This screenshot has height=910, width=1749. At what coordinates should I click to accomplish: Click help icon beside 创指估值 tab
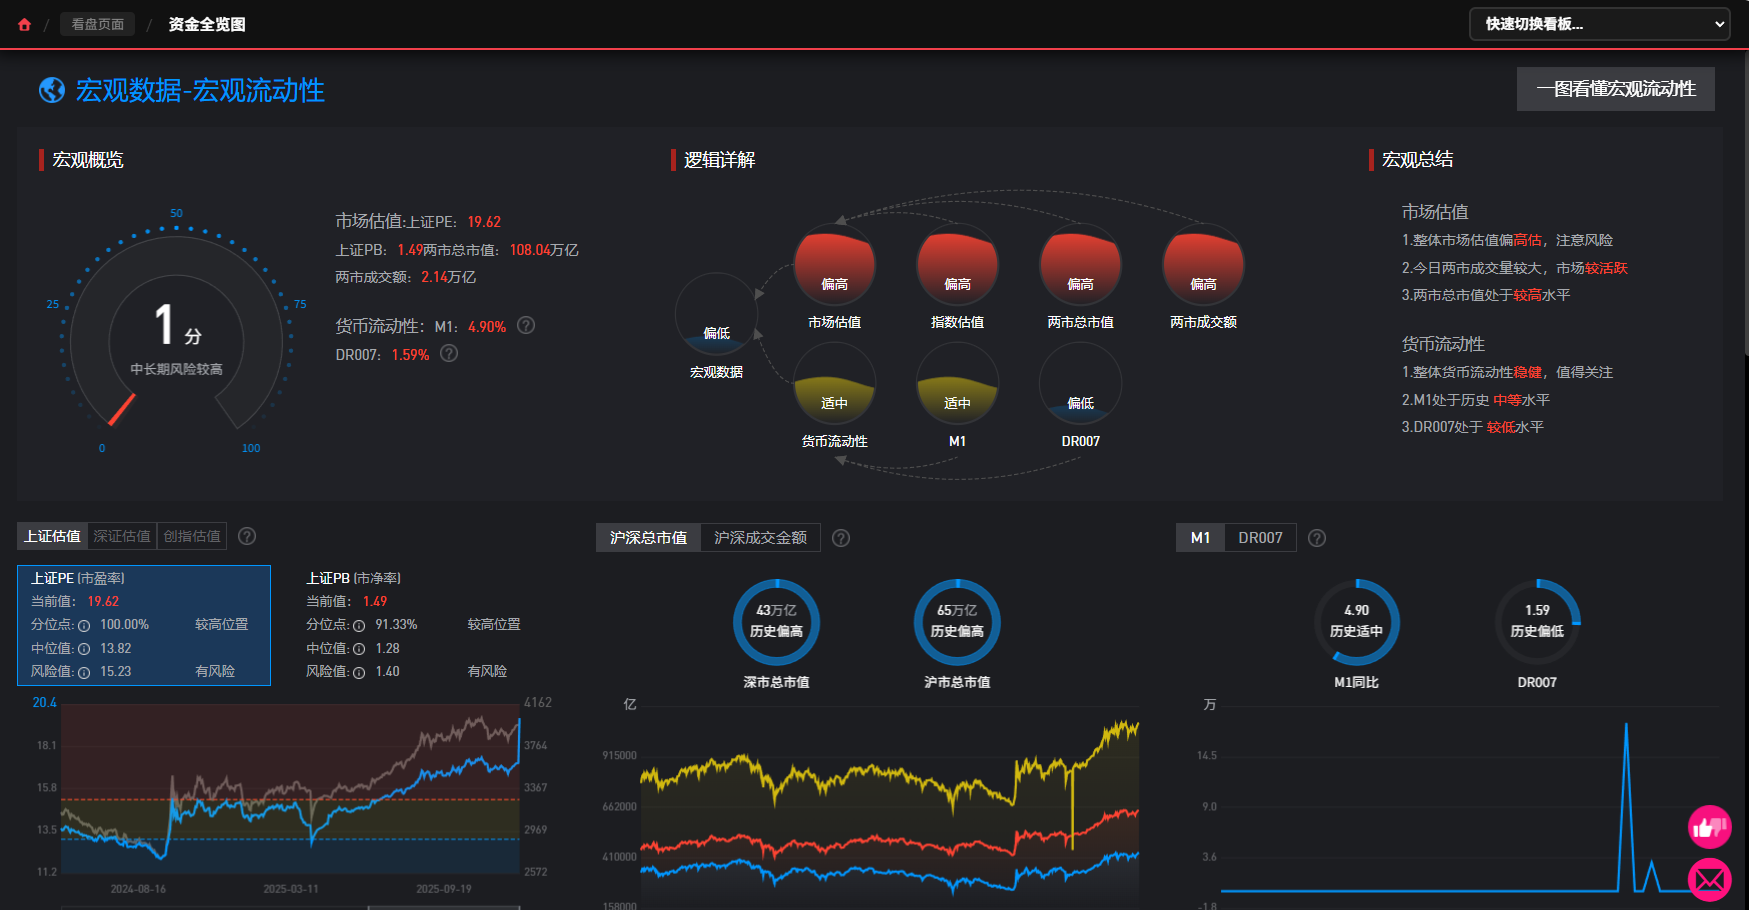tap(247, 536)
